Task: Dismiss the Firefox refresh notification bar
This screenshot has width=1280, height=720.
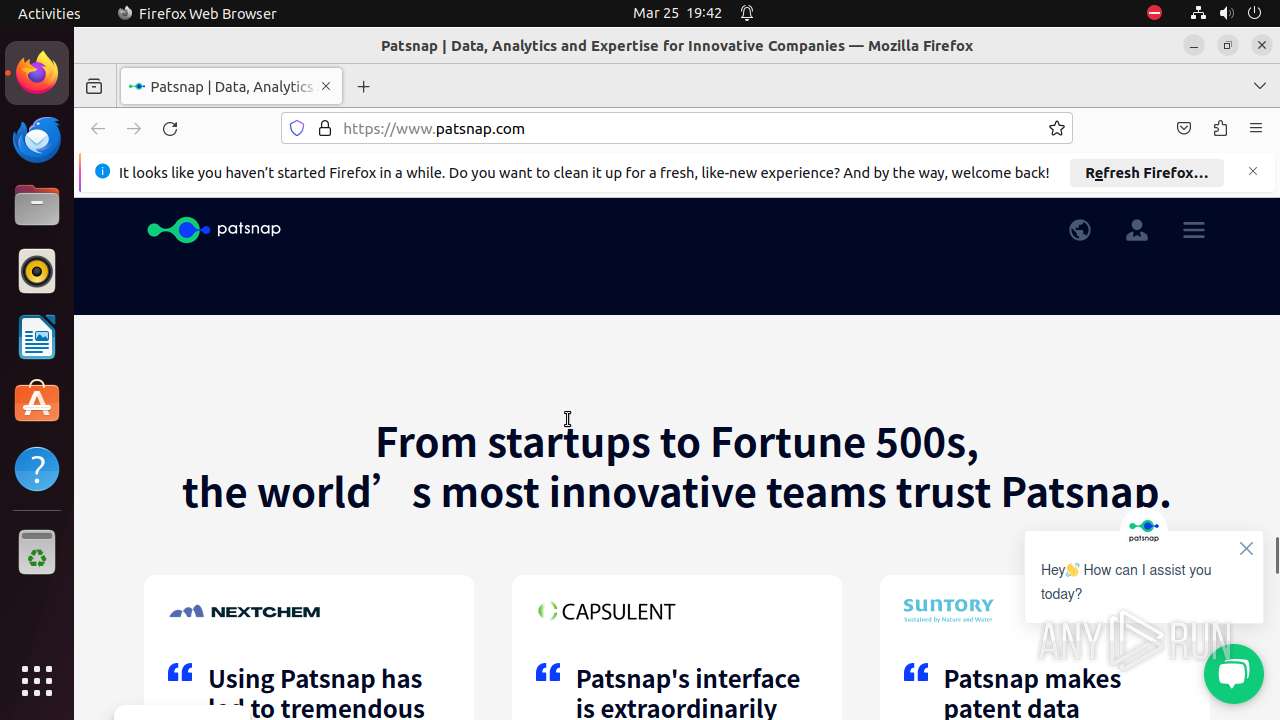Action: click(1253, 171)
